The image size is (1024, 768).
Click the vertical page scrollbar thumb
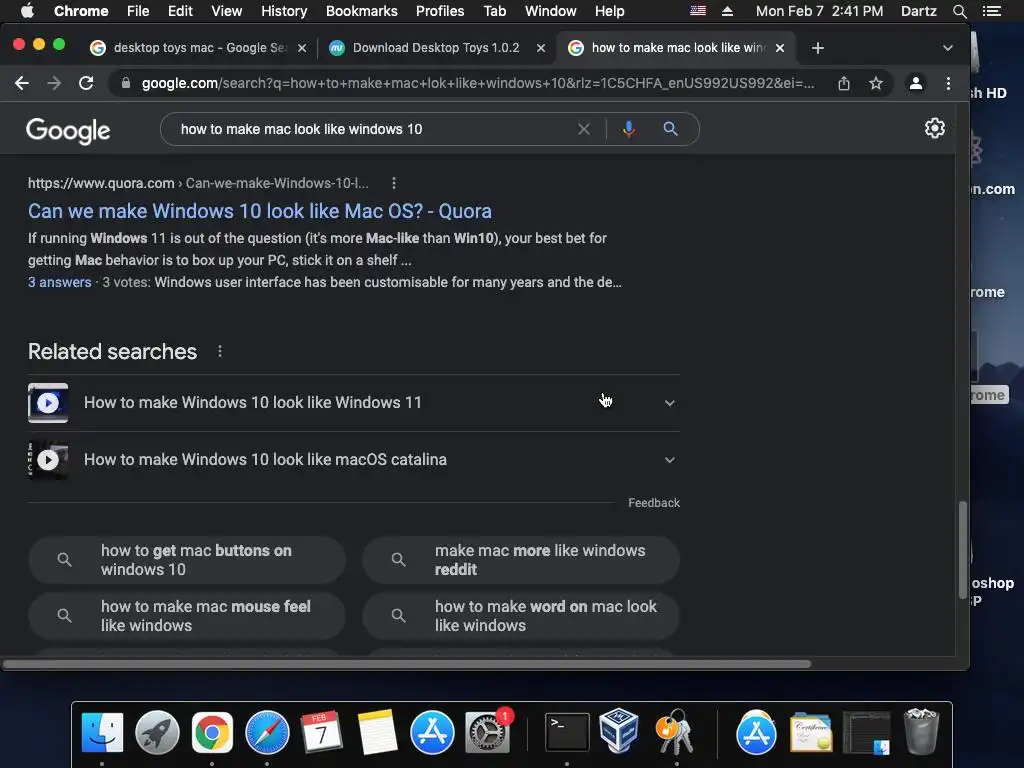[962, 549]
